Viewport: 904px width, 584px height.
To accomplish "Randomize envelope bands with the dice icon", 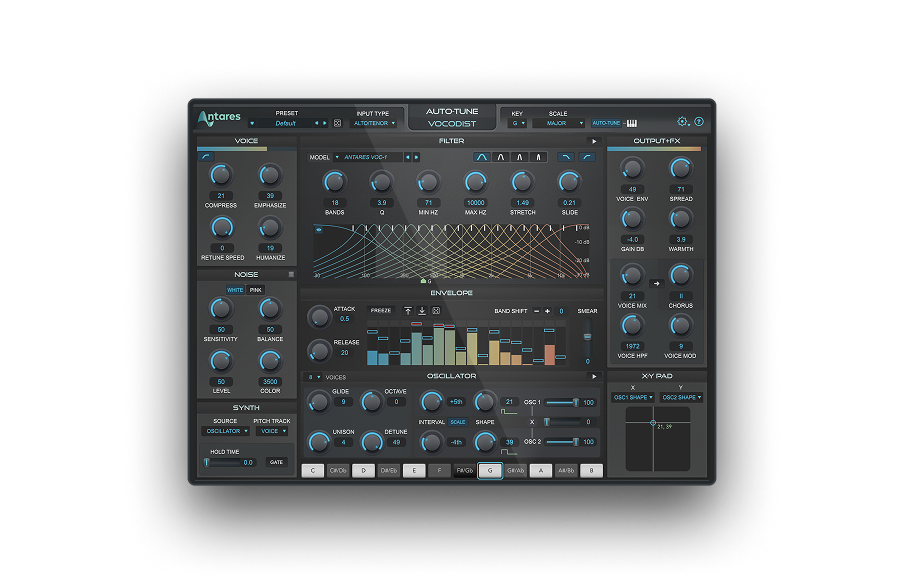I will pos(436,311).
